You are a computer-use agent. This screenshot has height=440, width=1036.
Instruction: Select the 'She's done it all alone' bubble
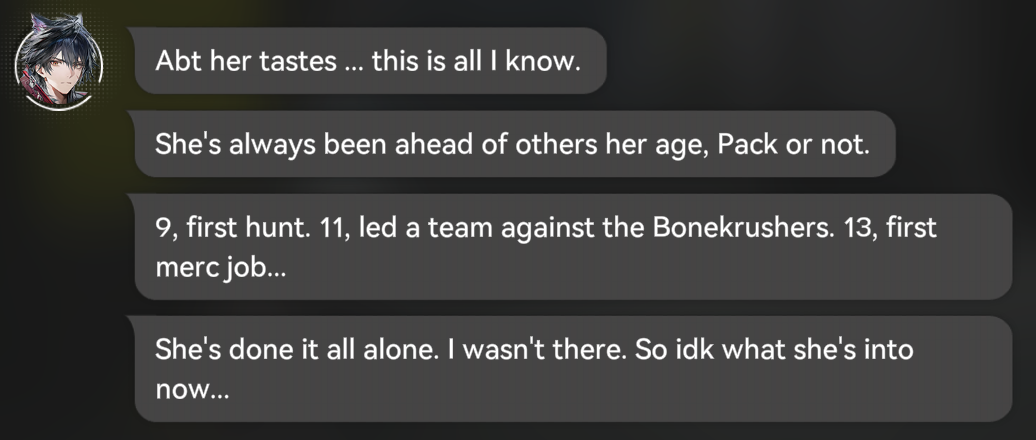[573, 369]
